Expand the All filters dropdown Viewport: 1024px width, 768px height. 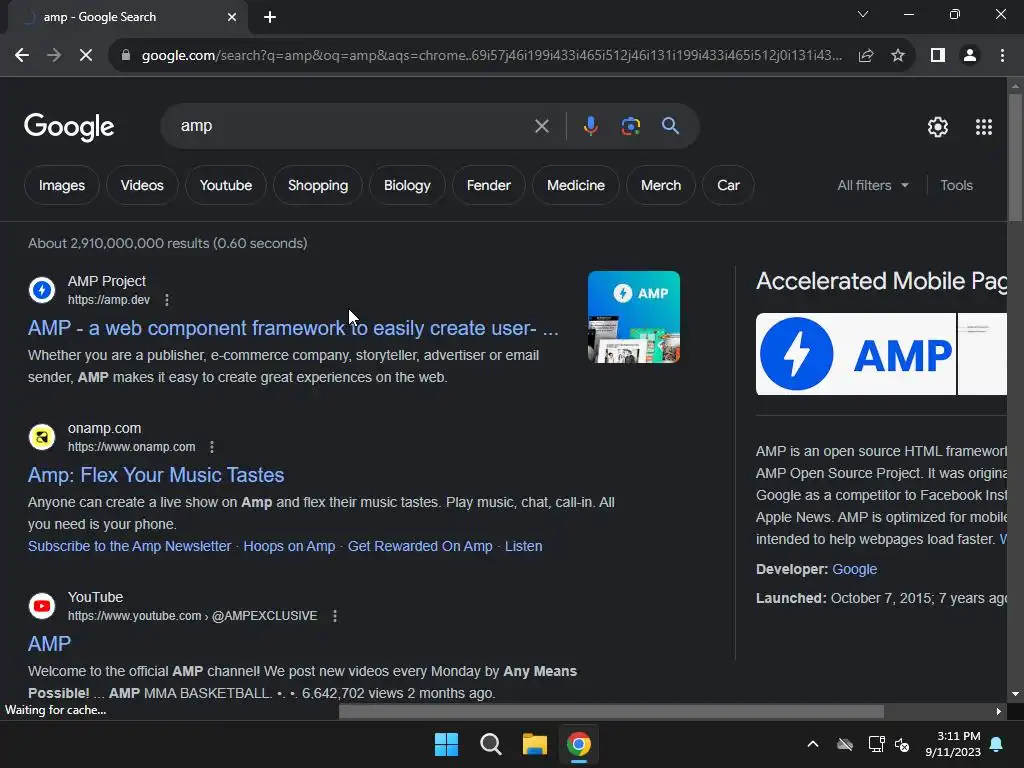872,185
